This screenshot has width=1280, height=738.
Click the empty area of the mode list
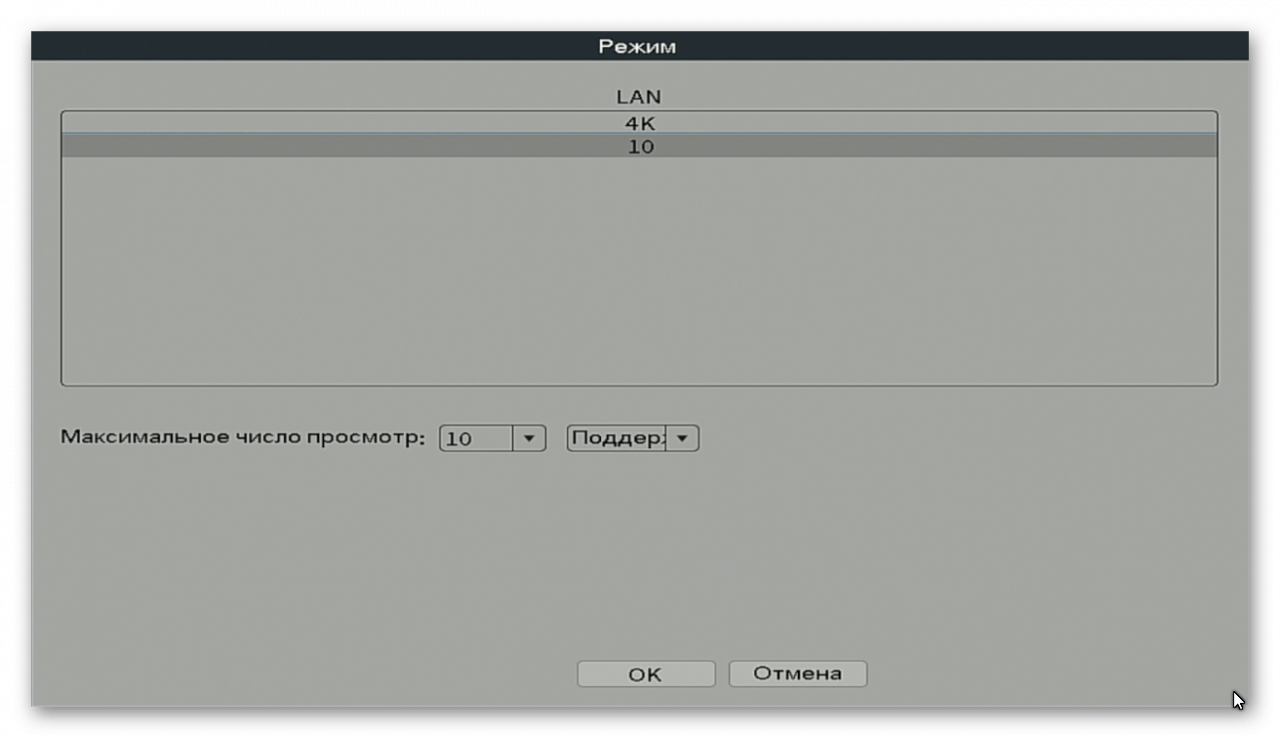[639, 270]
